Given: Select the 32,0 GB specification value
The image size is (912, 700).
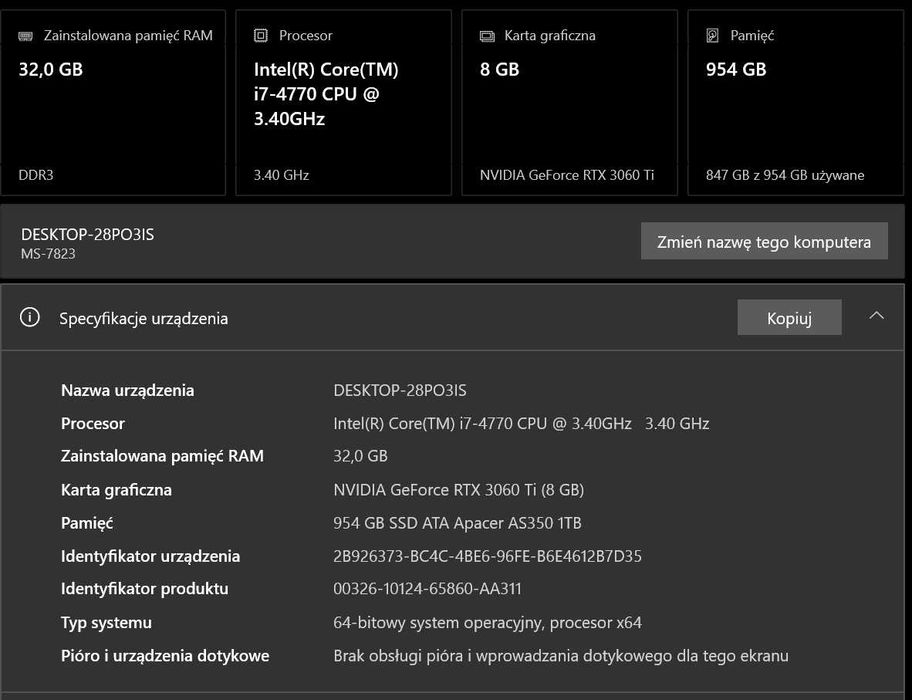Looking at the screenshot, I should 361,456.
